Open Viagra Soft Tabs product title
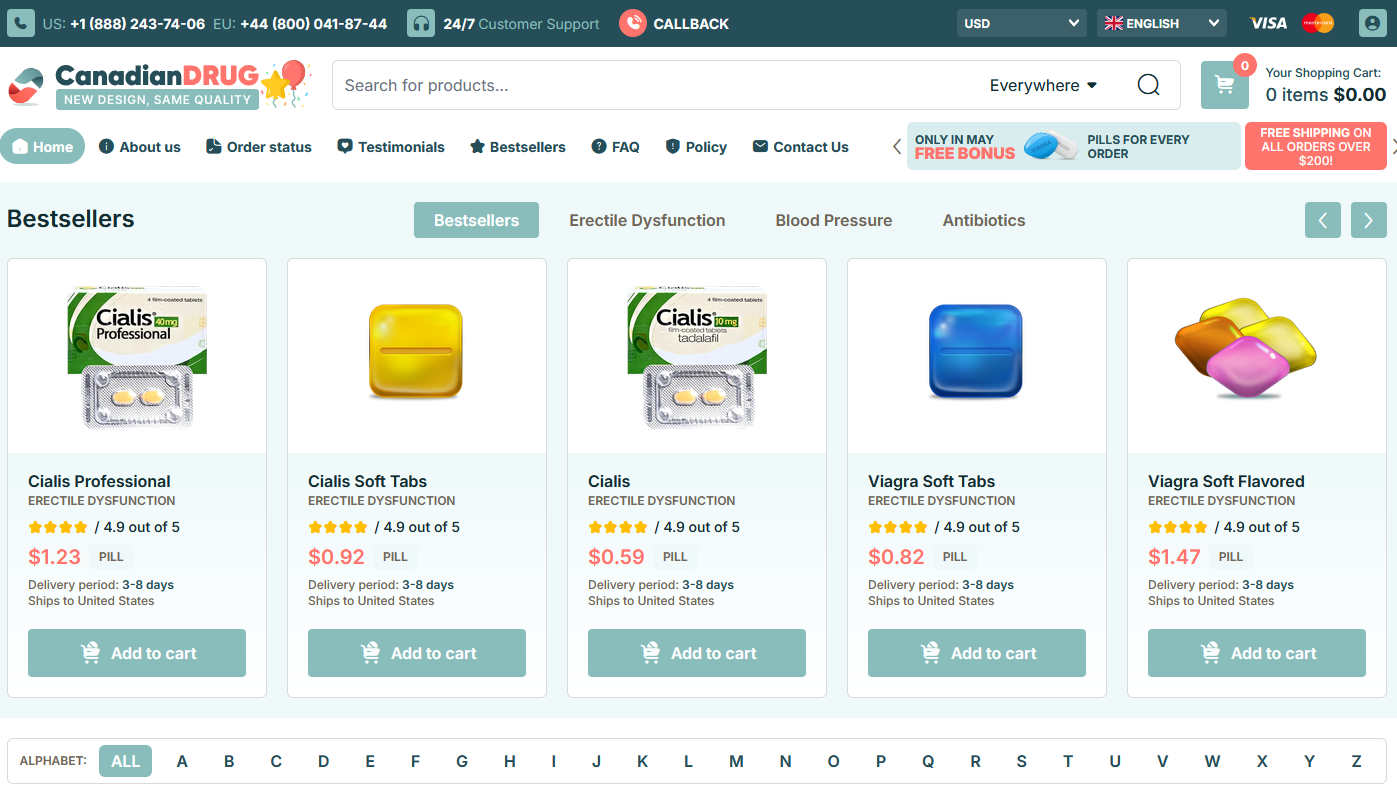 [932, 481]
